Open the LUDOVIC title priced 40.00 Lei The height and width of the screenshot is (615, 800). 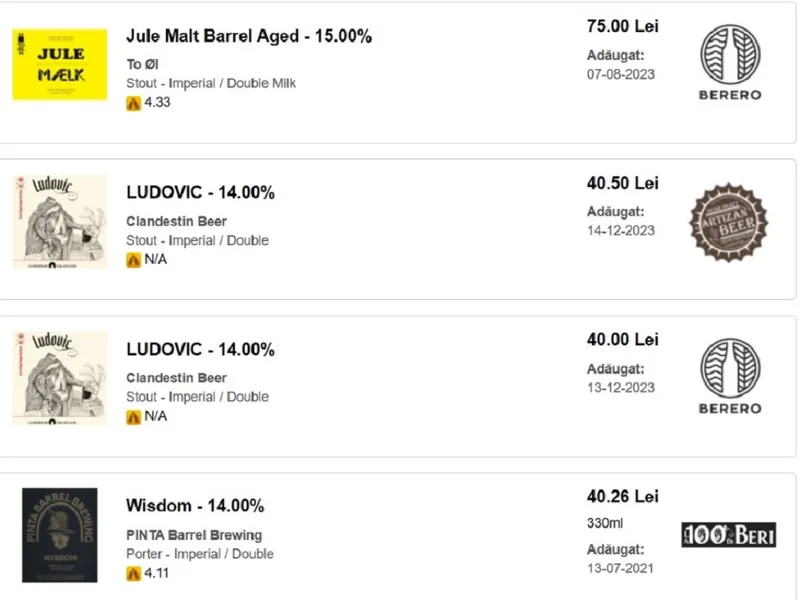pyautogui.click(x=201, y=349)
